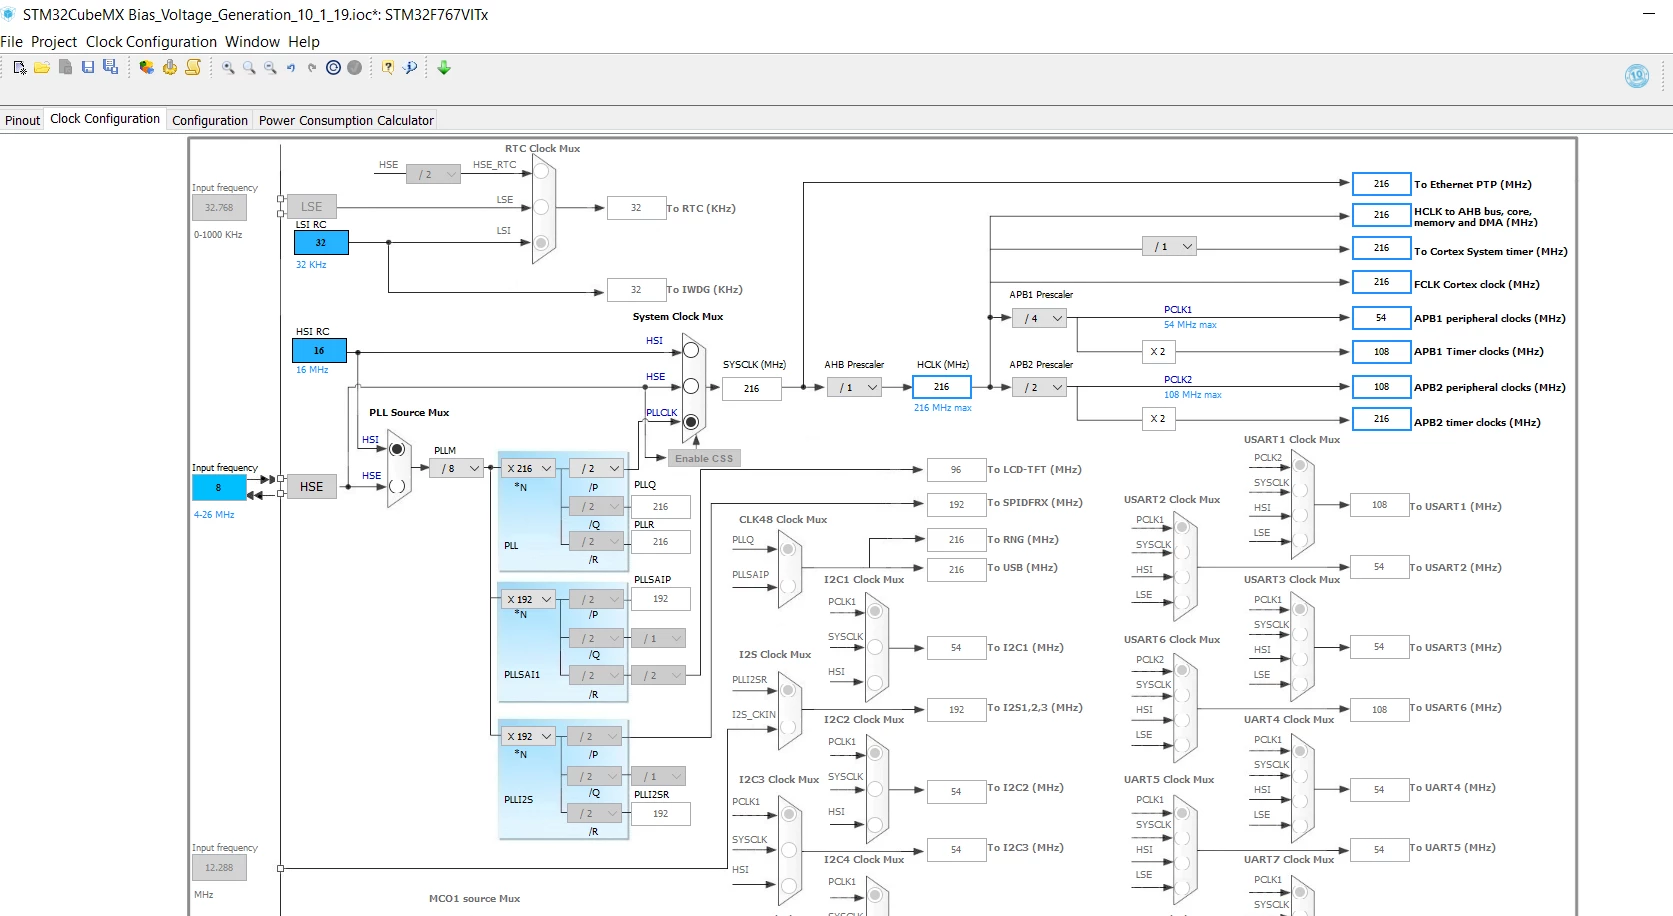The width and height of the screenshot is (1673, 916).
Task: Select HSI in System Clock Mux
Action: (691, 350)
